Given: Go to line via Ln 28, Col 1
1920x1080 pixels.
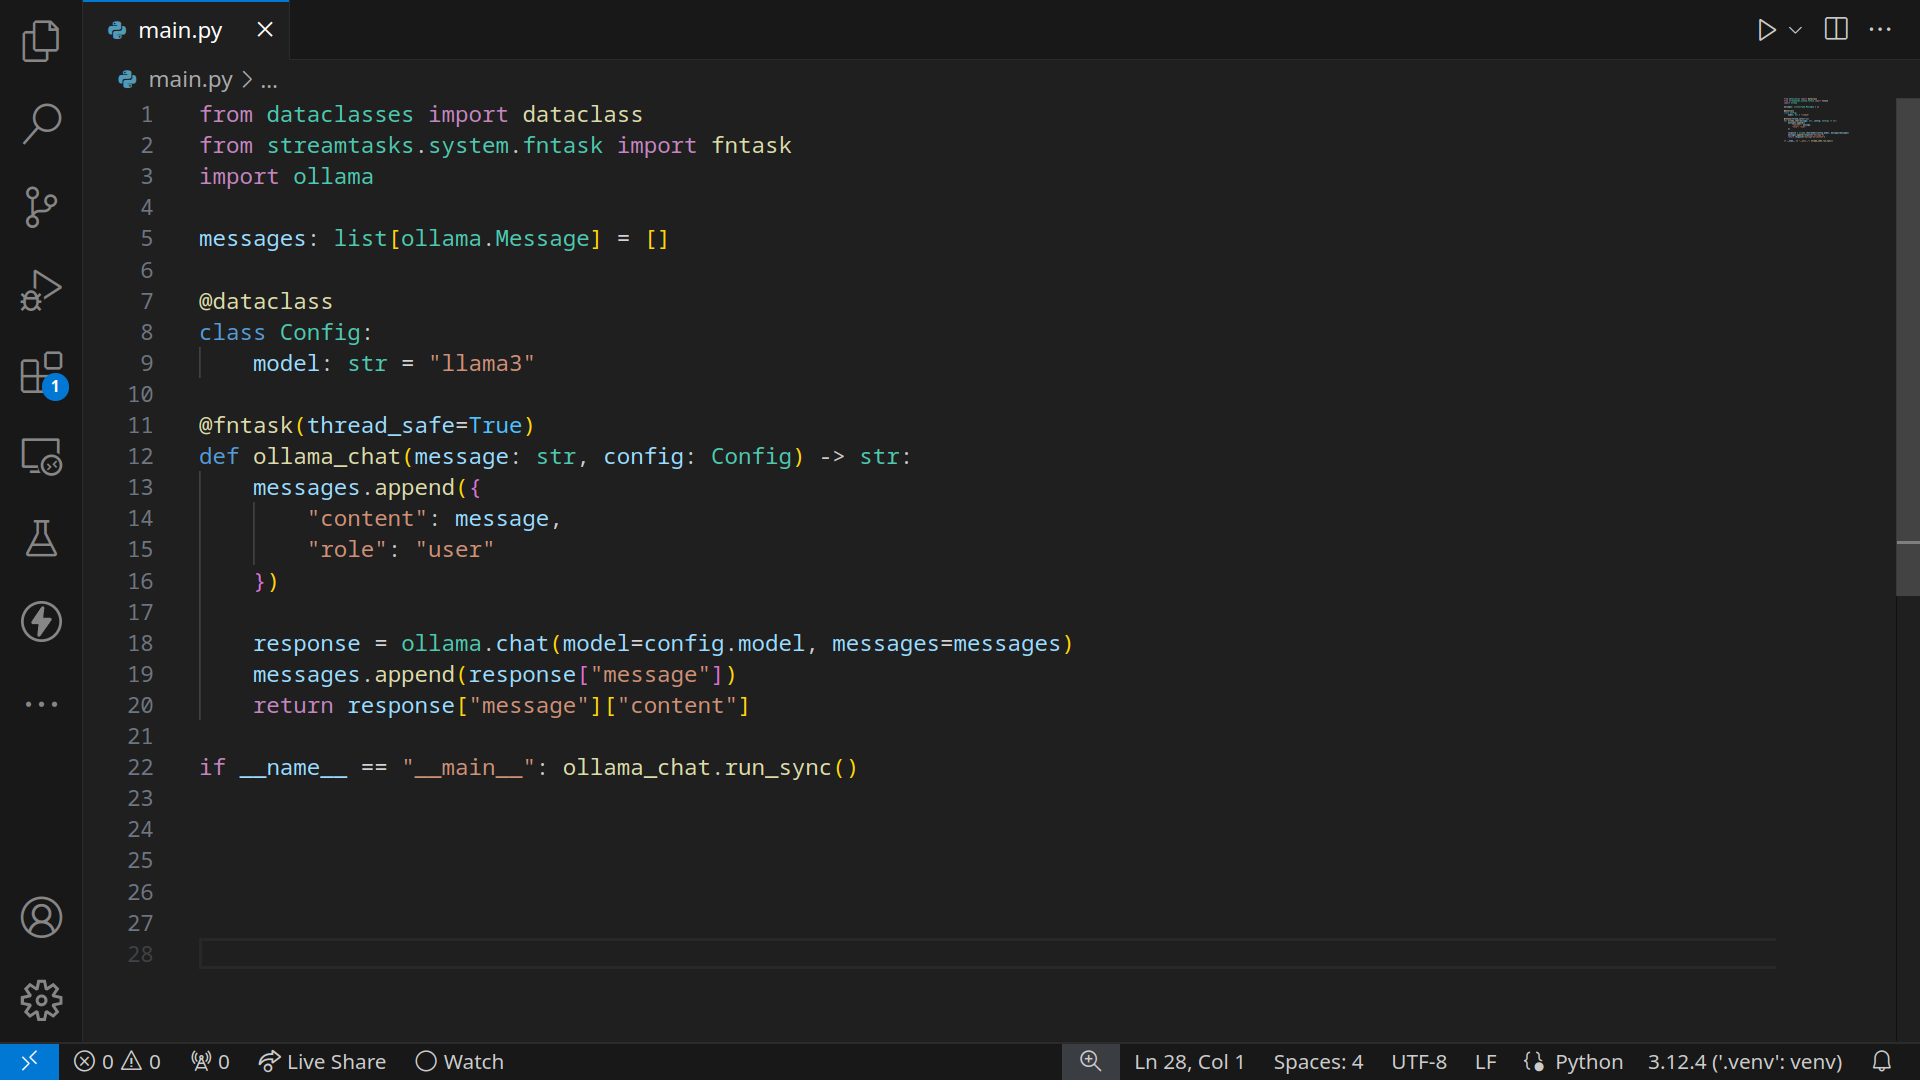Looking at the screenshot, I should pyautogui.click(x=1189, y=1061).
